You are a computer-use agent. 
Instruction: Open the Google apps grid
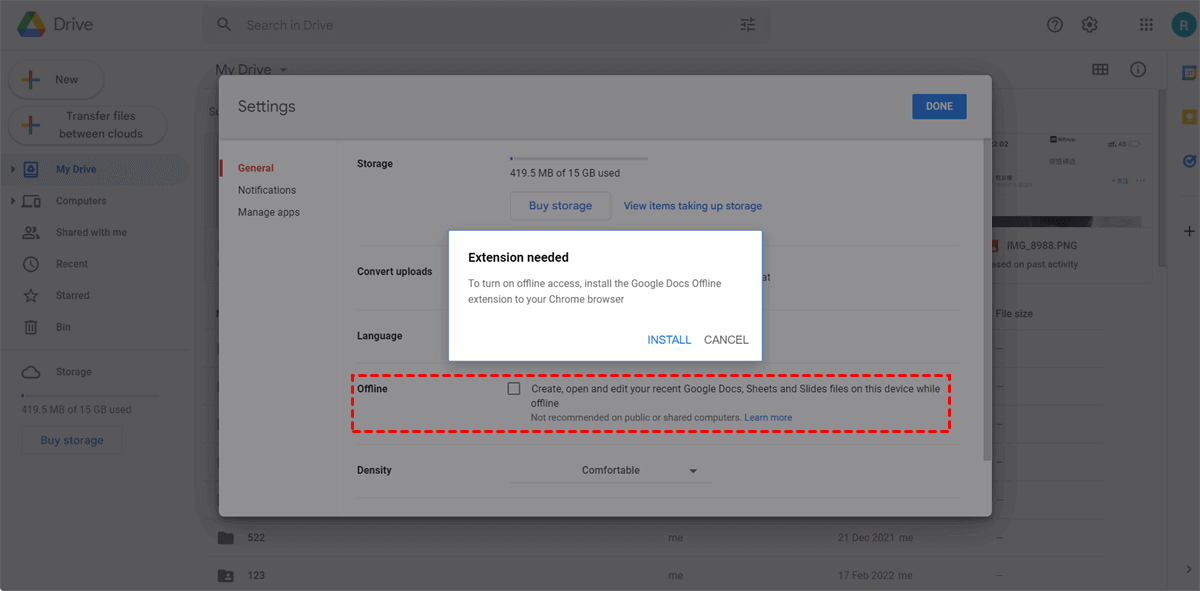click(x=1147, y=25)
